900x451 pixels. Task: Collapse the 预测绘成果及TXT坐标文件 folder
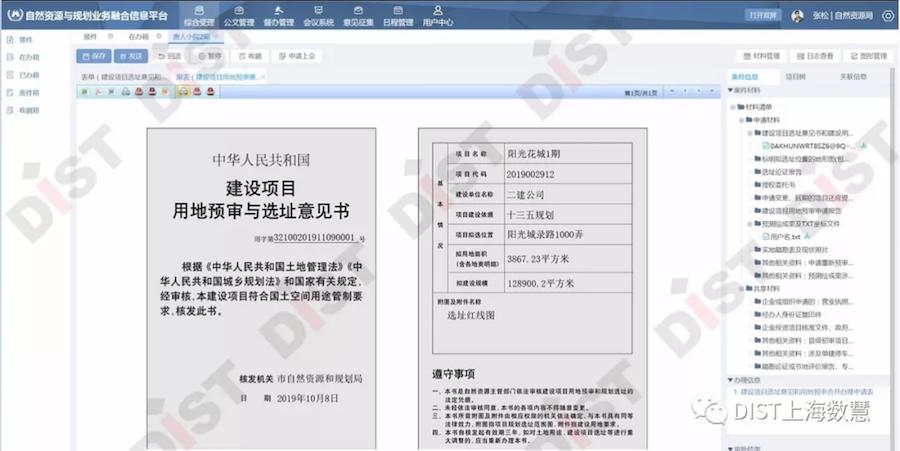tap(750, 224)
